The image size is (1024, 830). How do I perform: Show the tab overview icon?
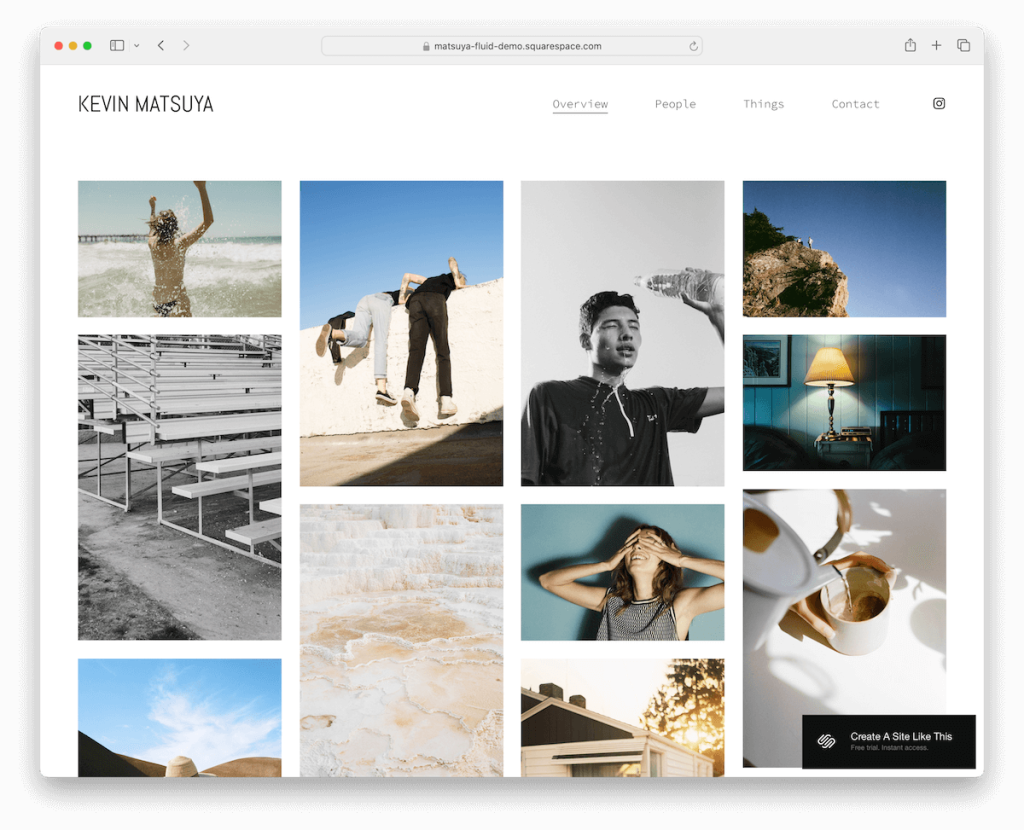[x=963, y=46]
